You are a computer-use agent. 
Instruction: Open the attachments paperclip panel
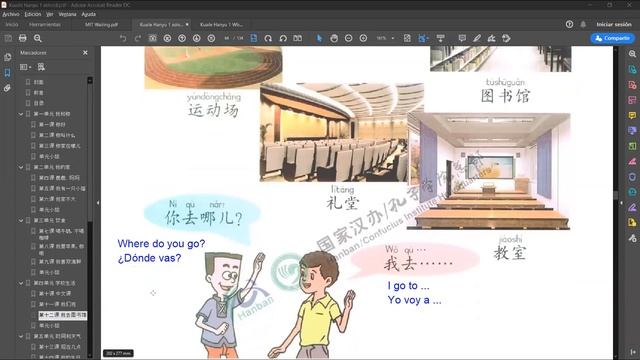point(7,88)
